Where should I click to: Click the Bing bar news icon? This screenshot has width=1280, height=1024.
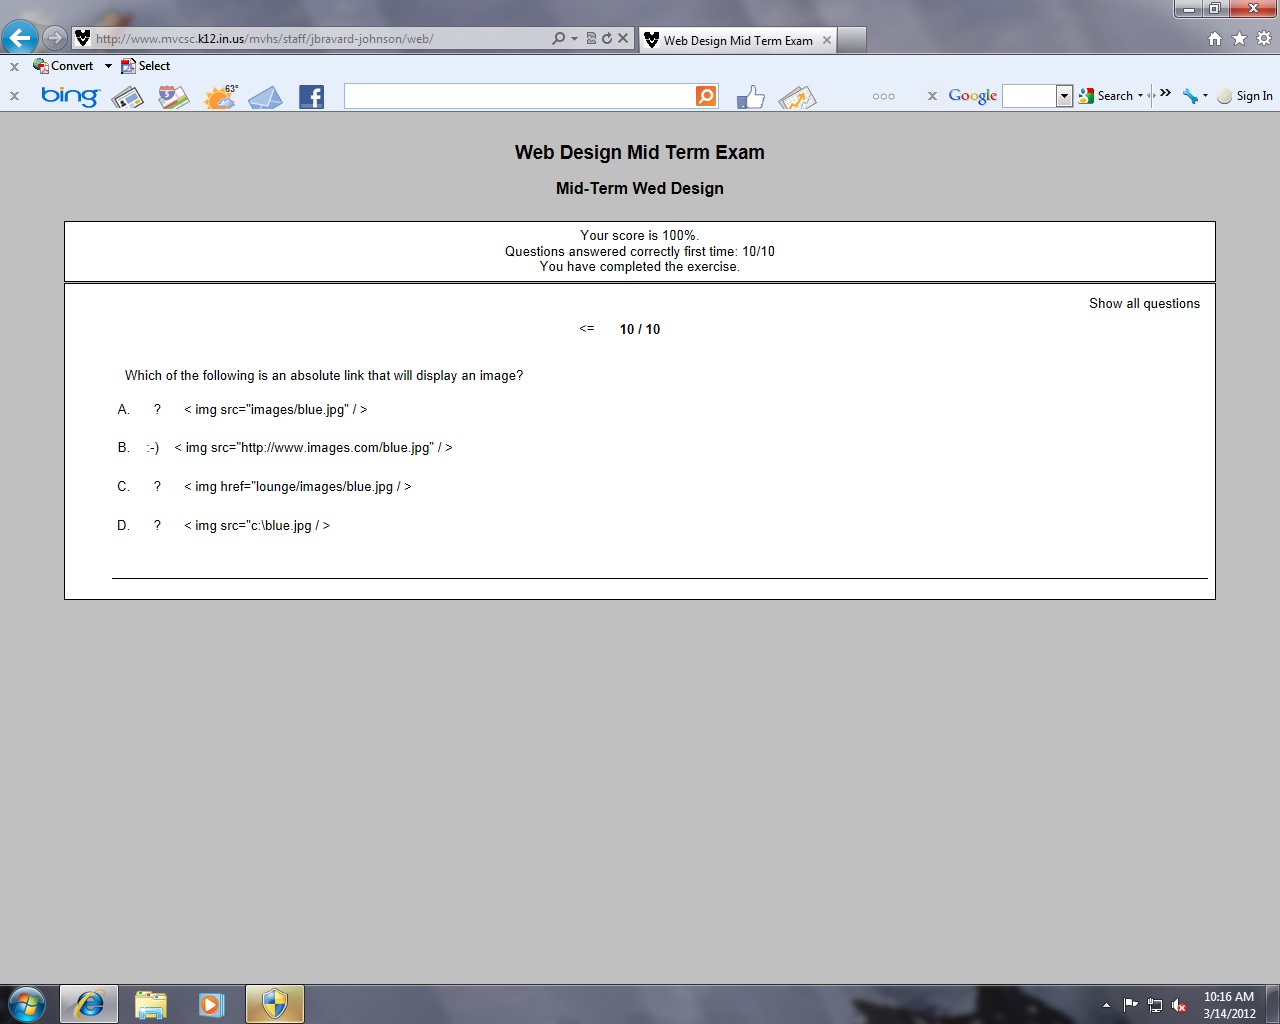[127, 97]
